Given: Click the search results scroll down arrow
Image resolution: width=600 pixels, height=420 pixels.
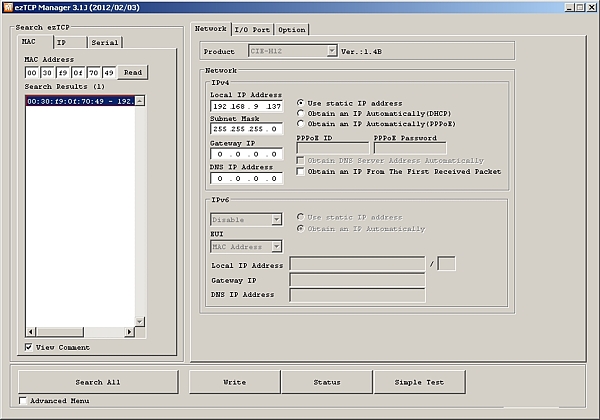Looking at the screenshot, I should [x=140, y=322].
